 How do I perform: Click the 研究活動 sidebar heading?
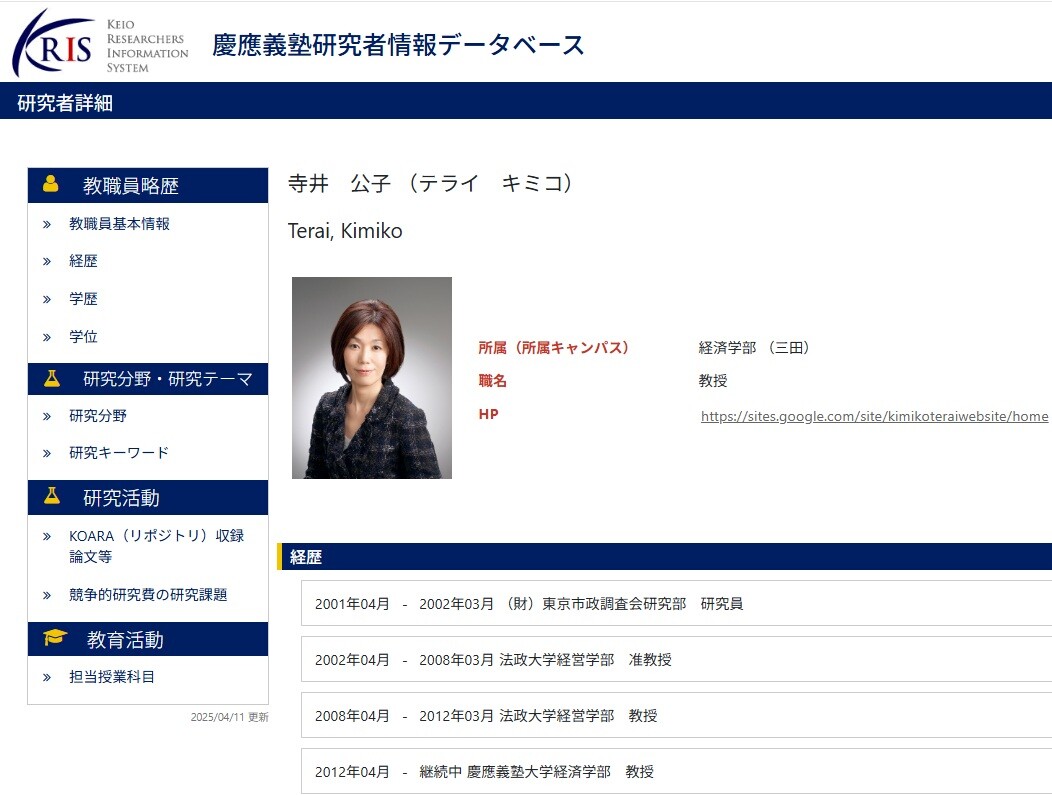[x=148, y=497]
